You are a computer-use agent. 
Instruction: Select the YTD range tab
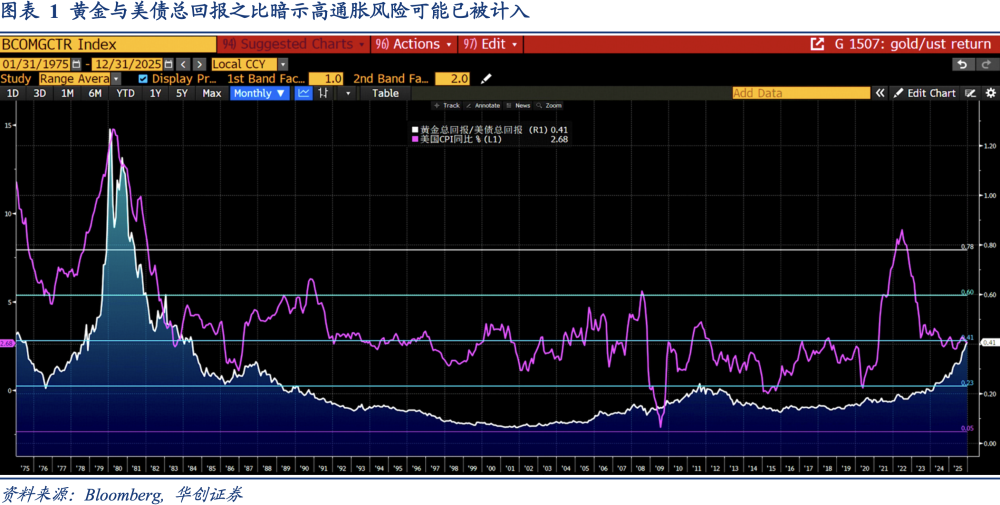pos(126,93)
